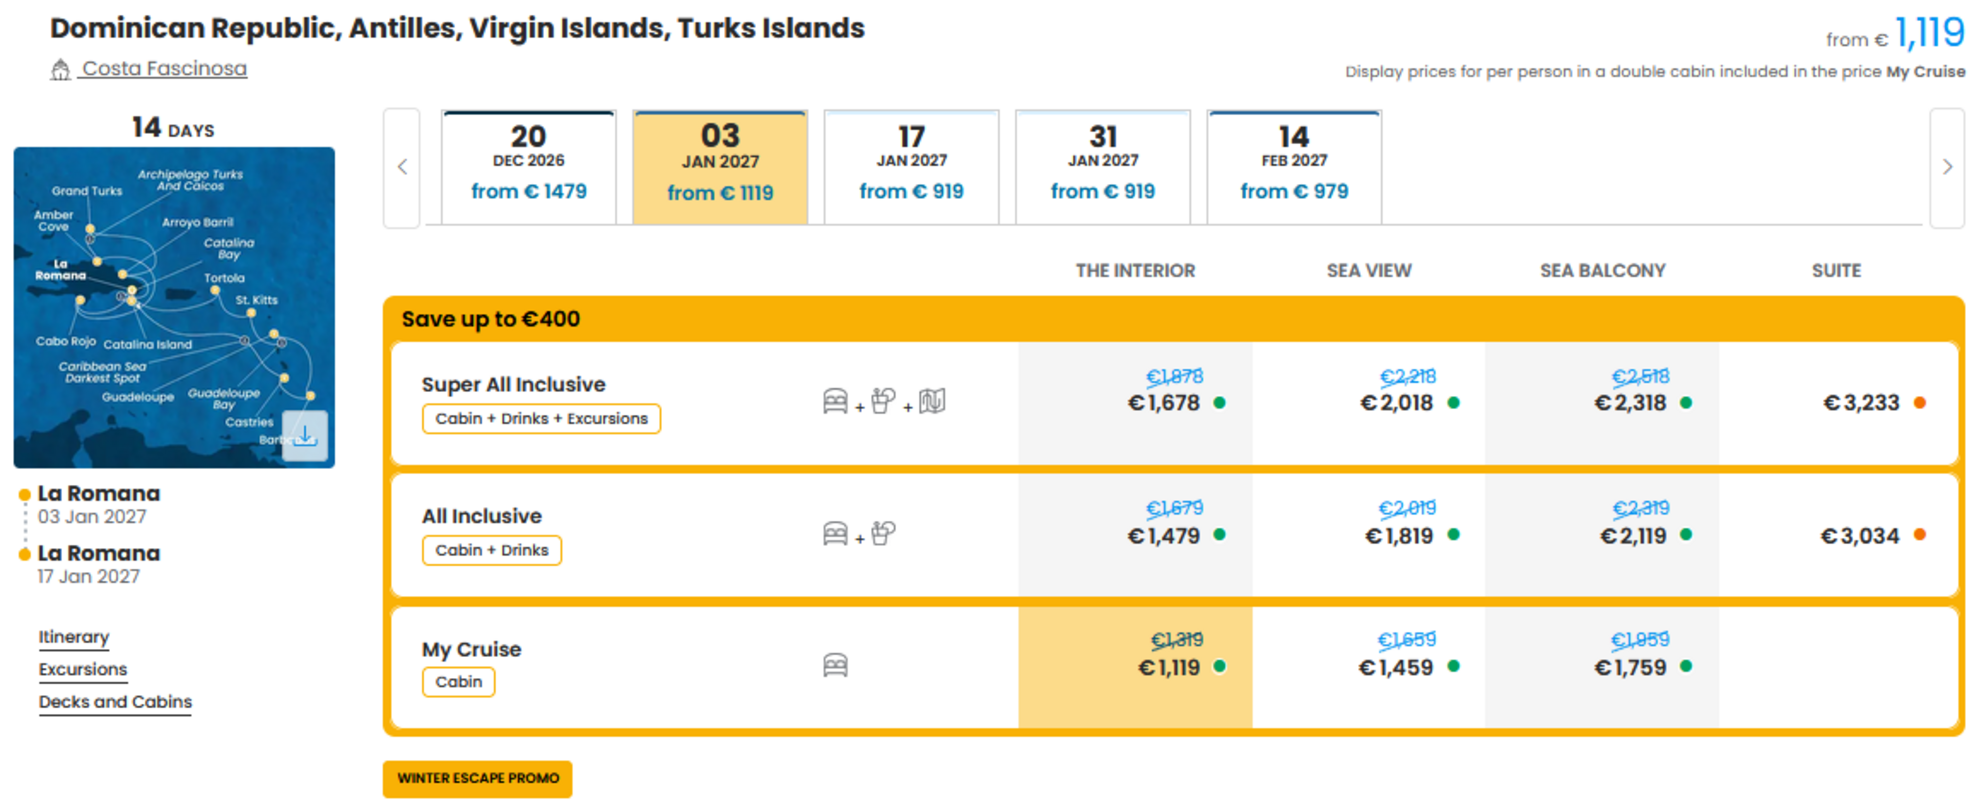The height and width of the screenshot is (800, 1979).
Task: Click the cabin bed icon in All Inclusive row
Action: [835, 533]
